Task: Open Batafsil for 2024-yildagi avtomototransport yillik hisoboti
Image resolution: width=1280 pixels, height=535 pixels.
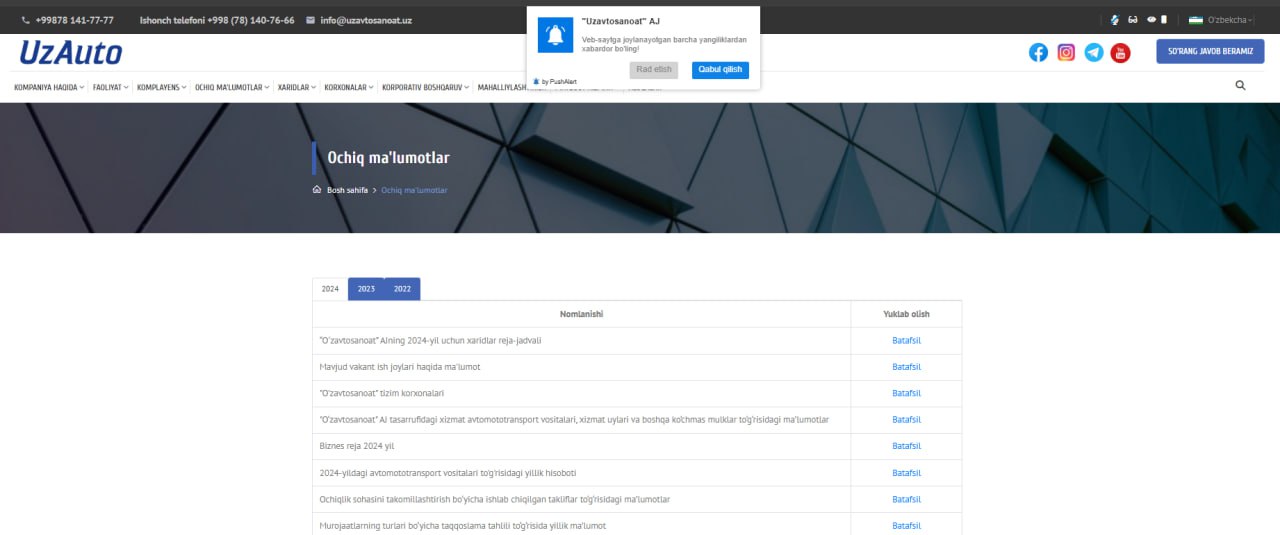Action: [906, 473]
